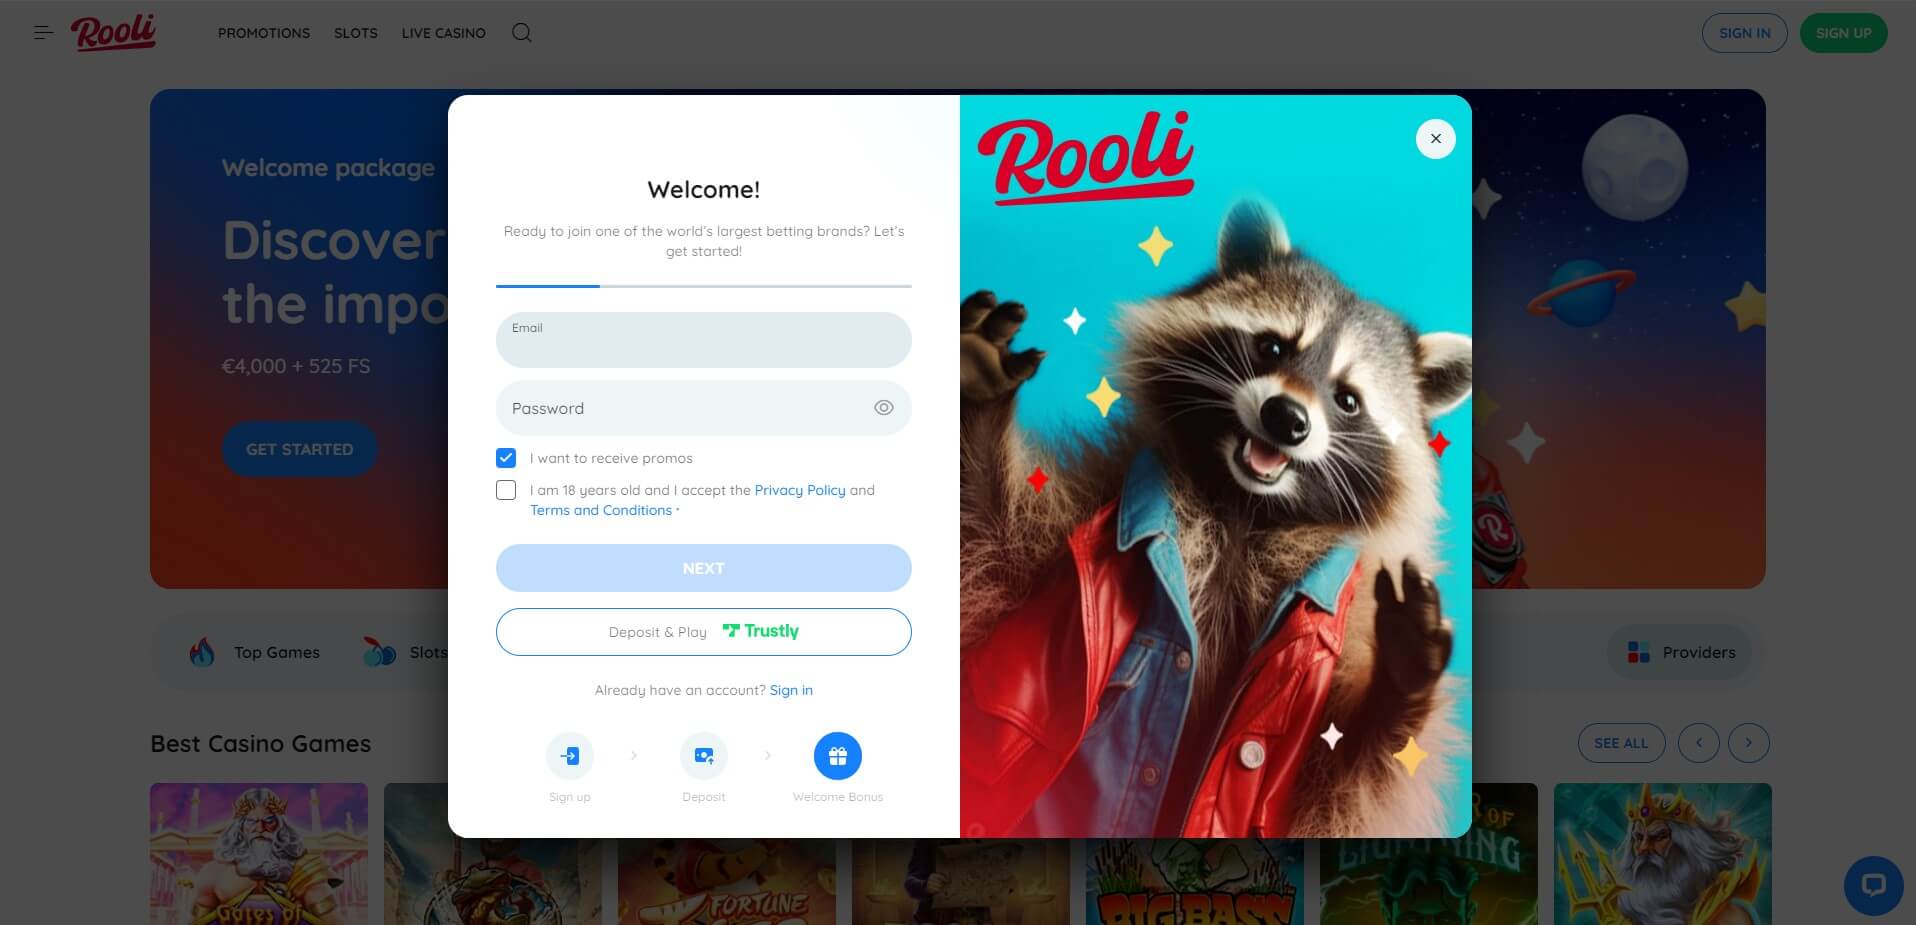Click the Slots cherry icon
The height and width of the screenshot is (925, 1916).
[x=379, y=652]
